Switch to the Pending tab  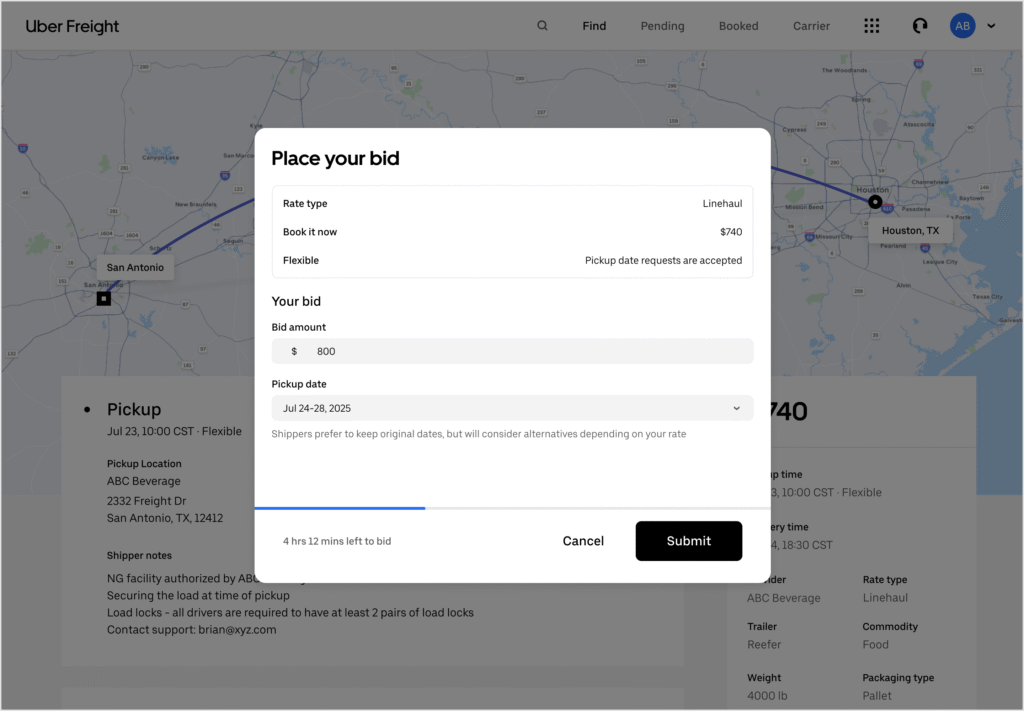pos(662,26)
